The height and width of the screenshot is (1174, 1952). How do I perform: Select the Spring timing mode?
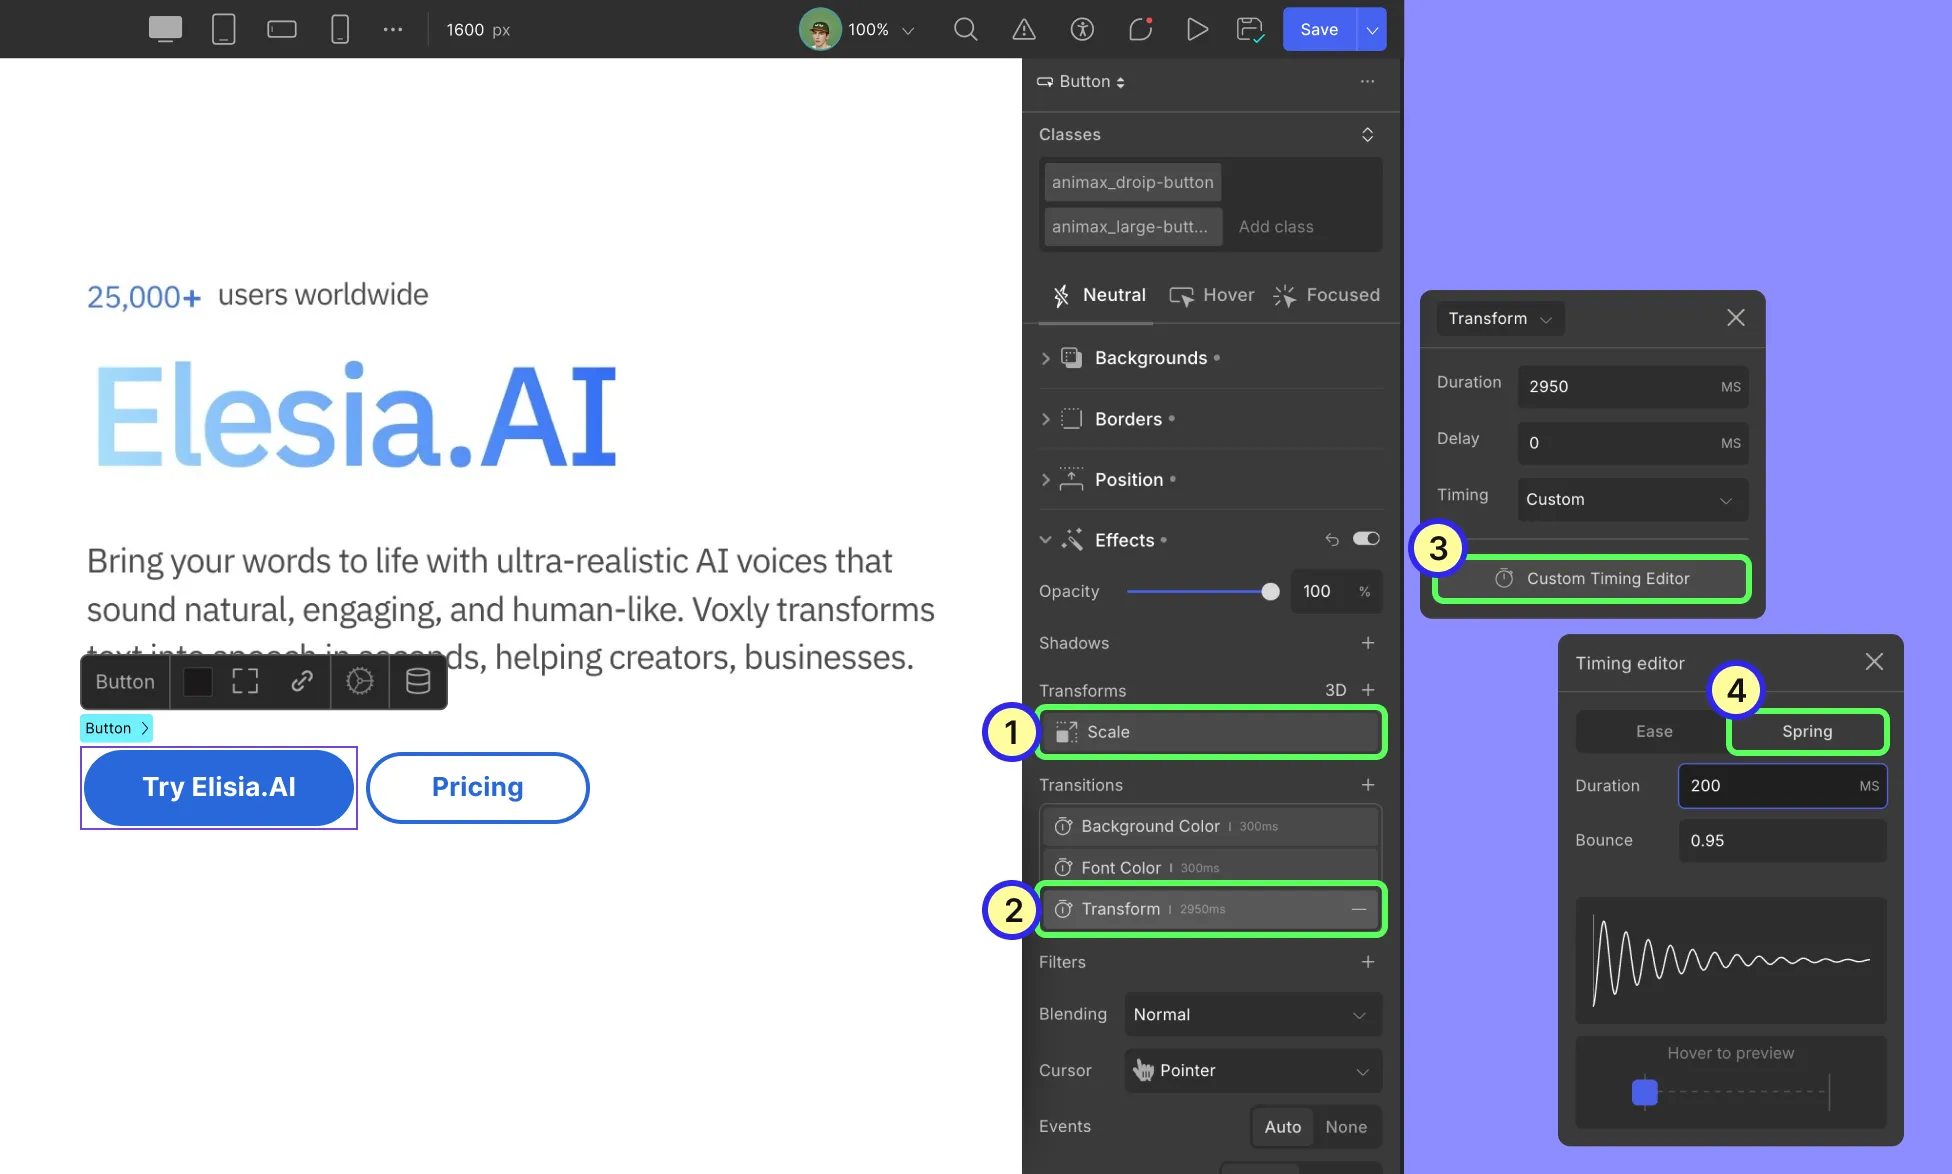(x=1807, y=731)
